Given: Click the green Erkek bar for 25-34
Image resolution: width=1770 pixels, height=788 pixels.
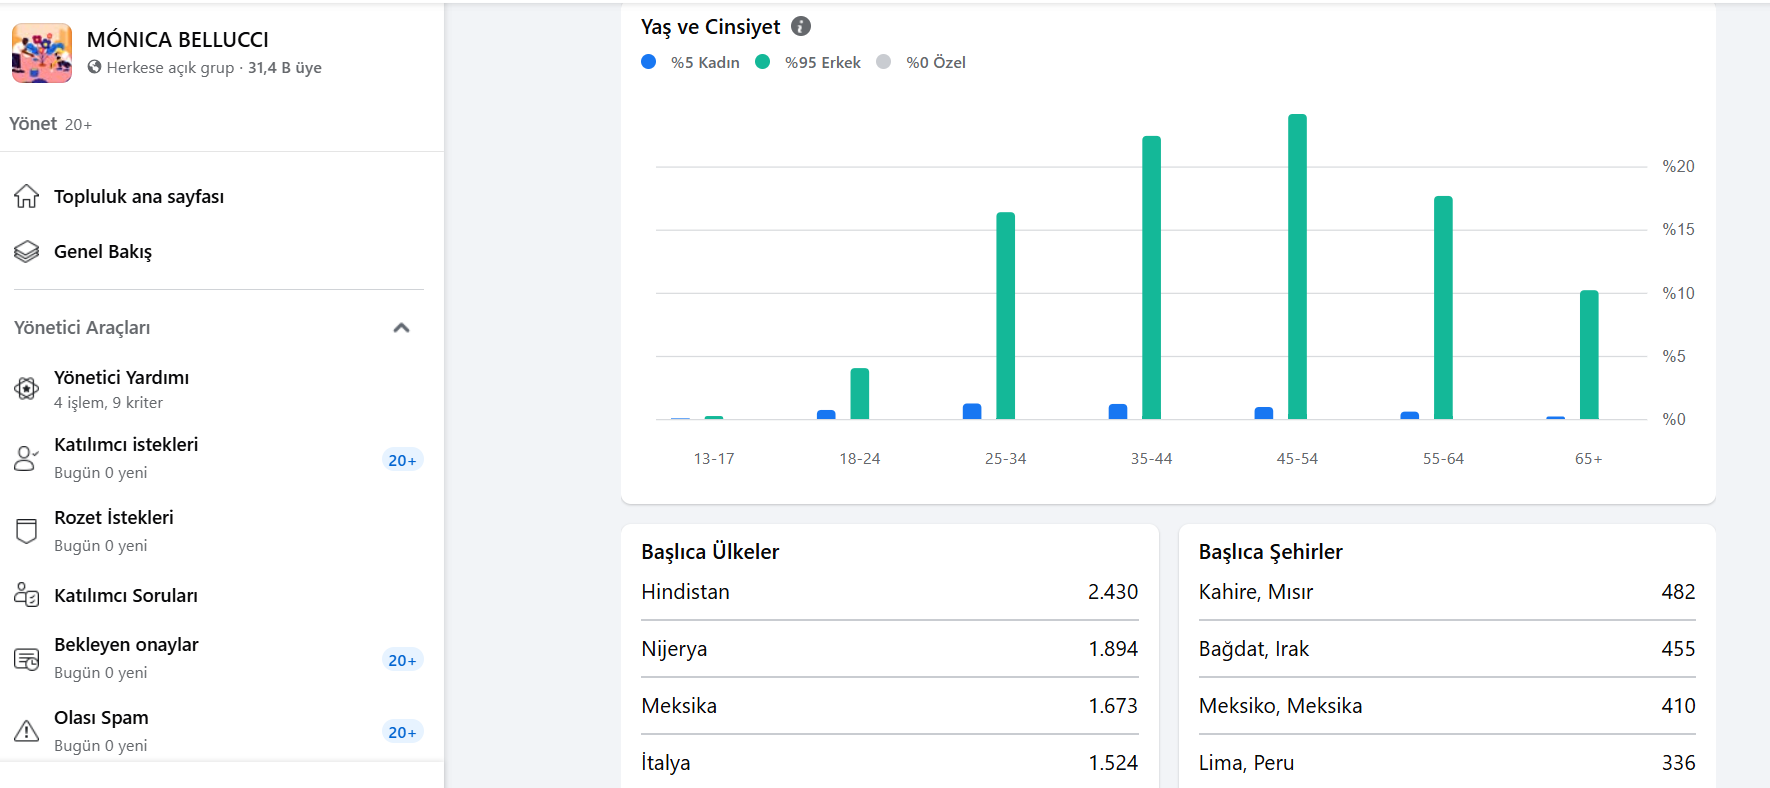Looking at the screenshot, I should 1005,315.
